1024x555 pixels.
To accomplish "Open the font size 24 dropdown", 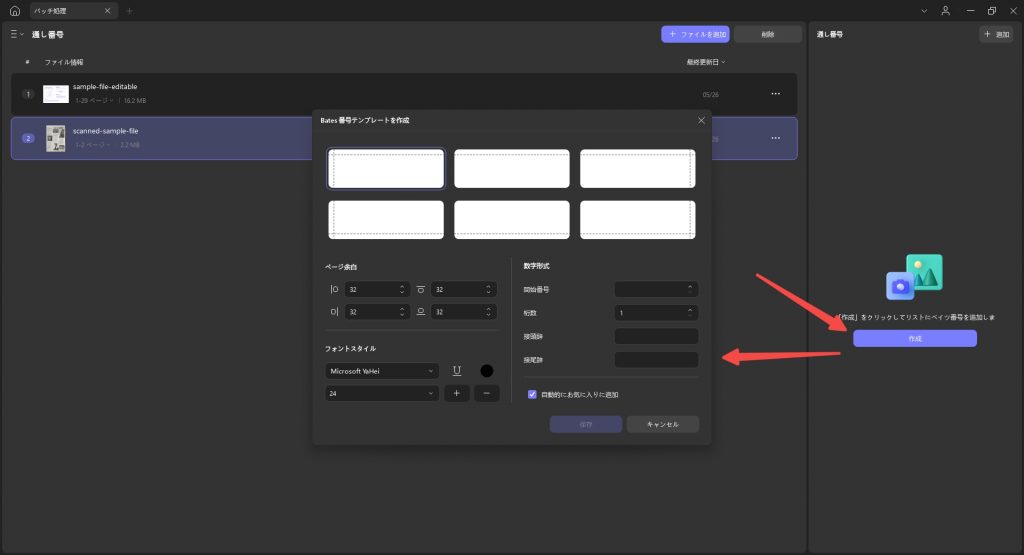I will point(382,394).
